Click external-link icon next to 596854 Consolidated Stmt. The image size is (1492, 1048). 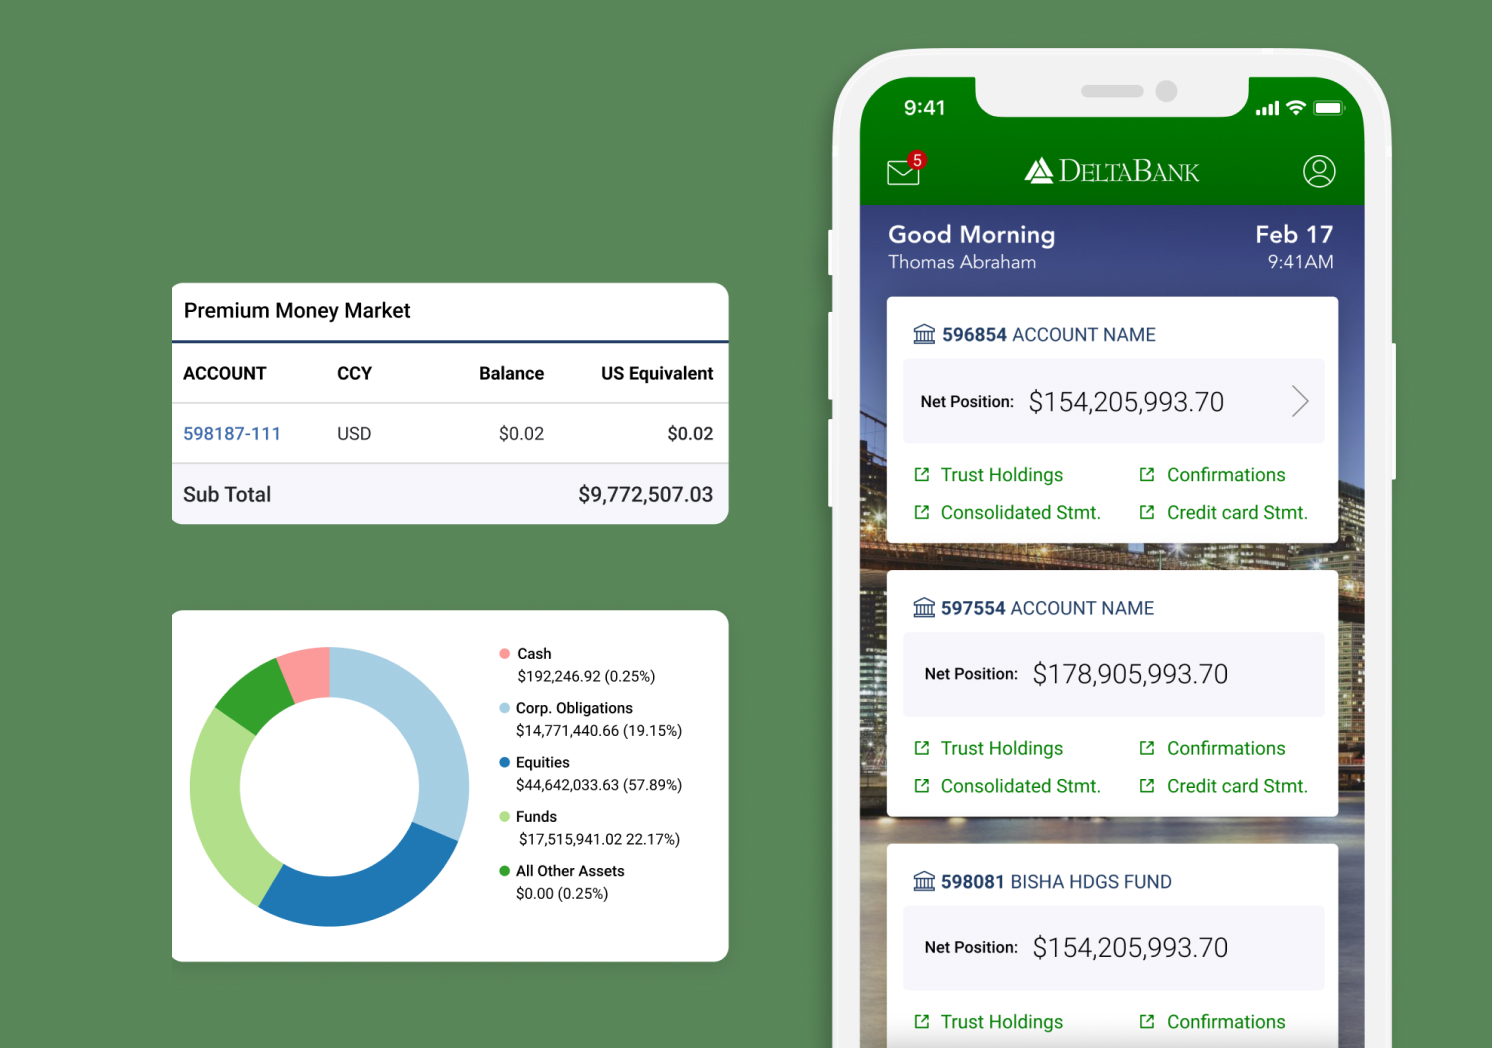(922, 512)
